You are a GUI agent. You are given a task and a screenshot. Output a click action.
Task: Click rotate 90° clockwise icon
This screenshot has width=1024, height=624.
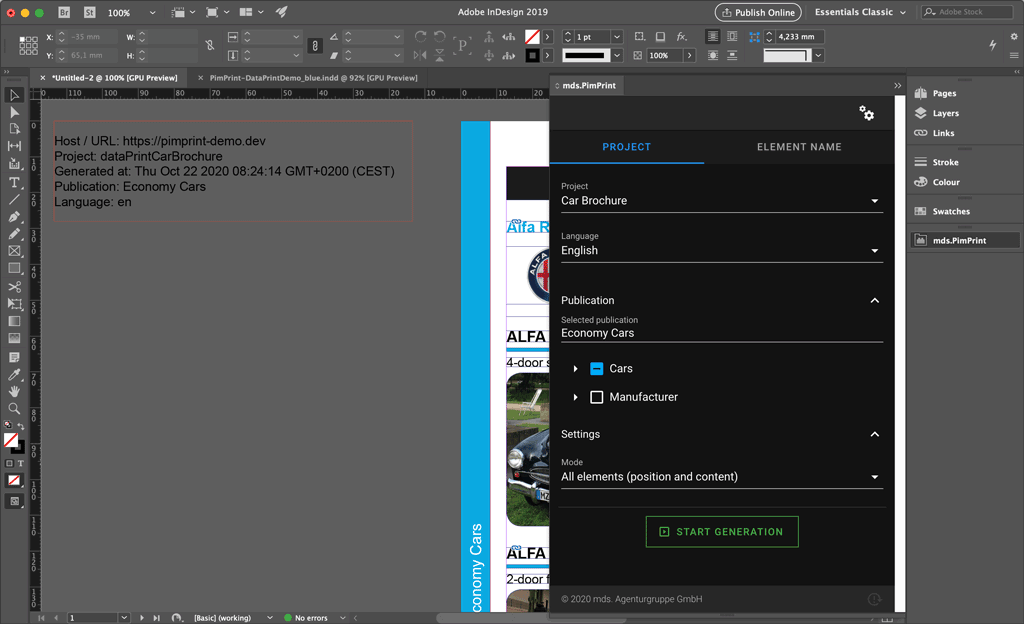[x=421, y=37]
